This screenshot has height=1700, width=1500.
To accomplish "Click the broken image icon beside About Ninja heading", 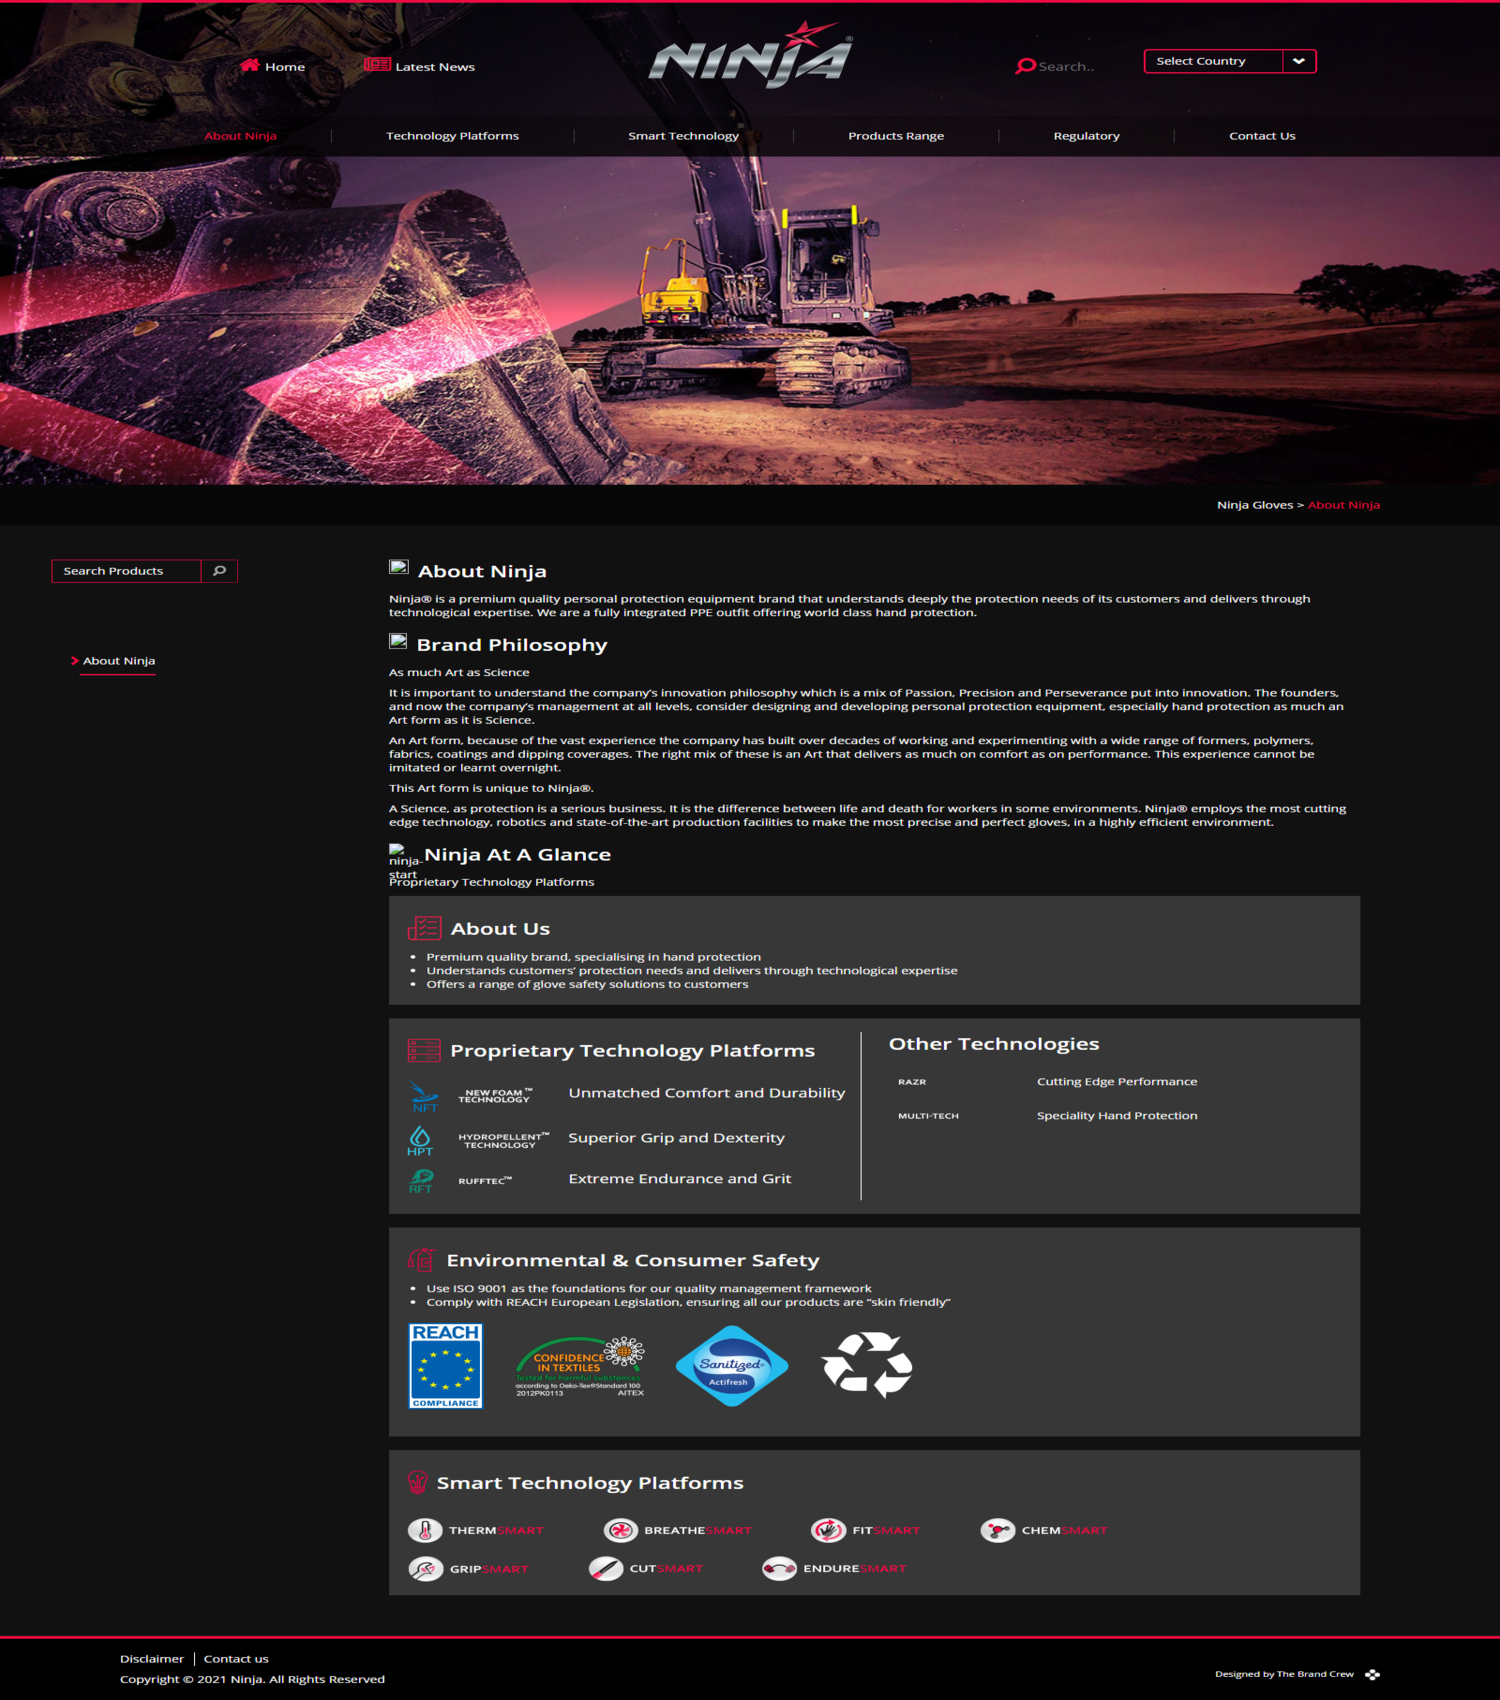I will (398, 567).
